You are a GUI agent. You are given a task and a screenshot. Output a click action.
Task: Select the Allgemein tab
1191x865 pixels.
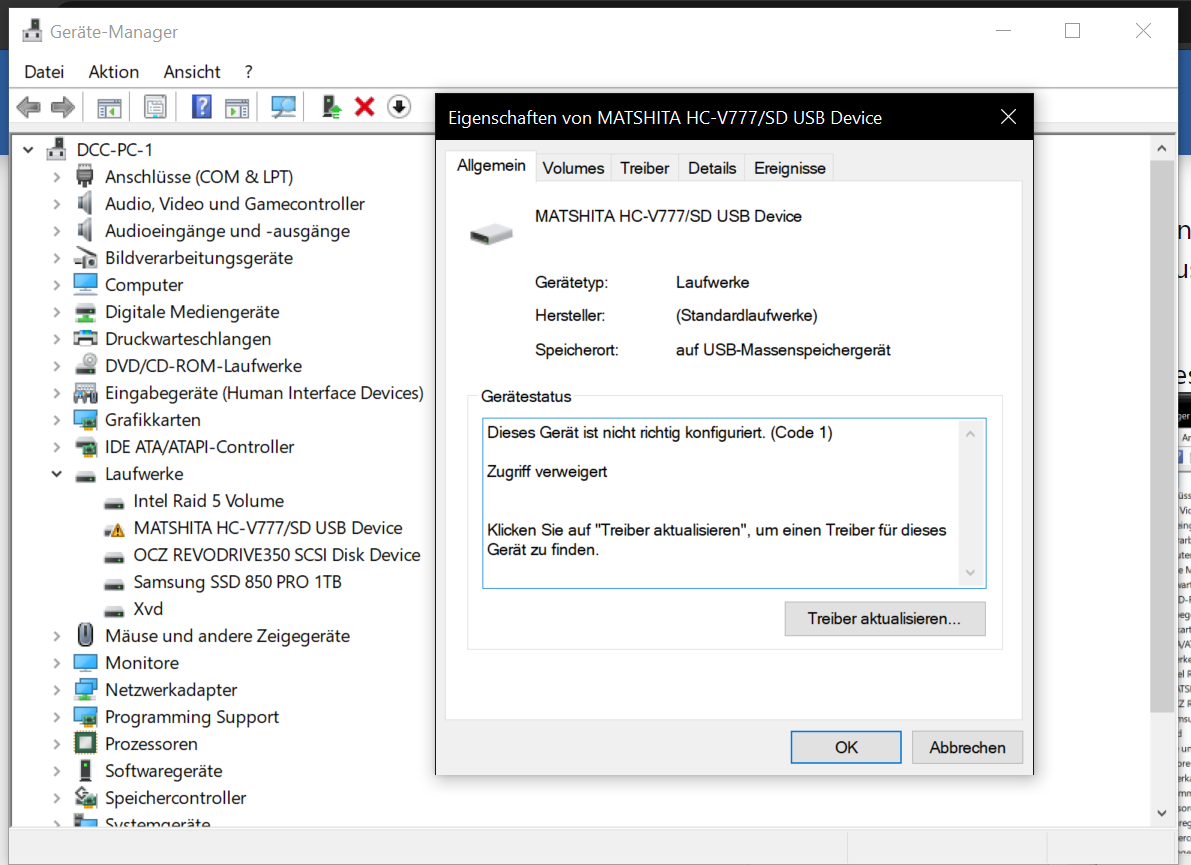click(x=491, y=166)
